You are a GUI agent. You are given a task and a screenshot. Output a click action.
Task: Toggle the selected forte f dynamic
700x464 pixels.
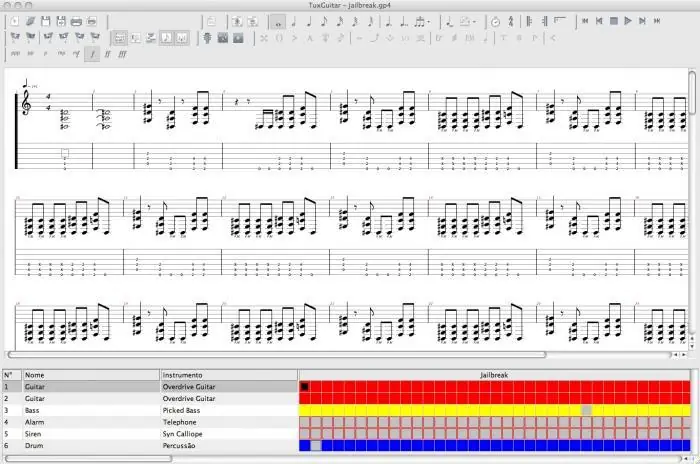(92, 54)
